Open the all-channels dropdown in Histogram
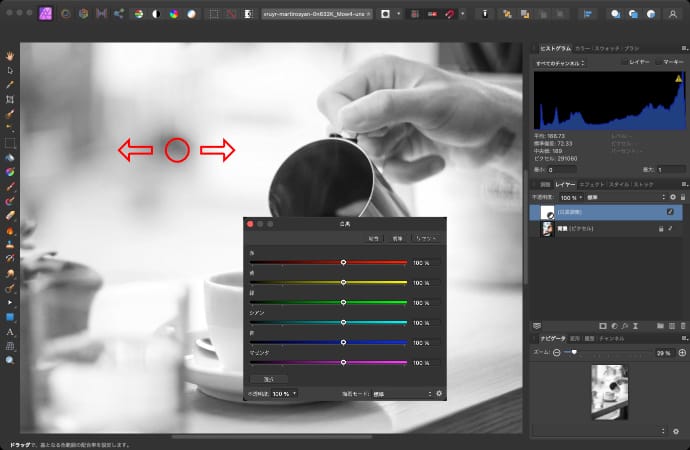Viewport: 690px width, 450px height. [560, 62]
